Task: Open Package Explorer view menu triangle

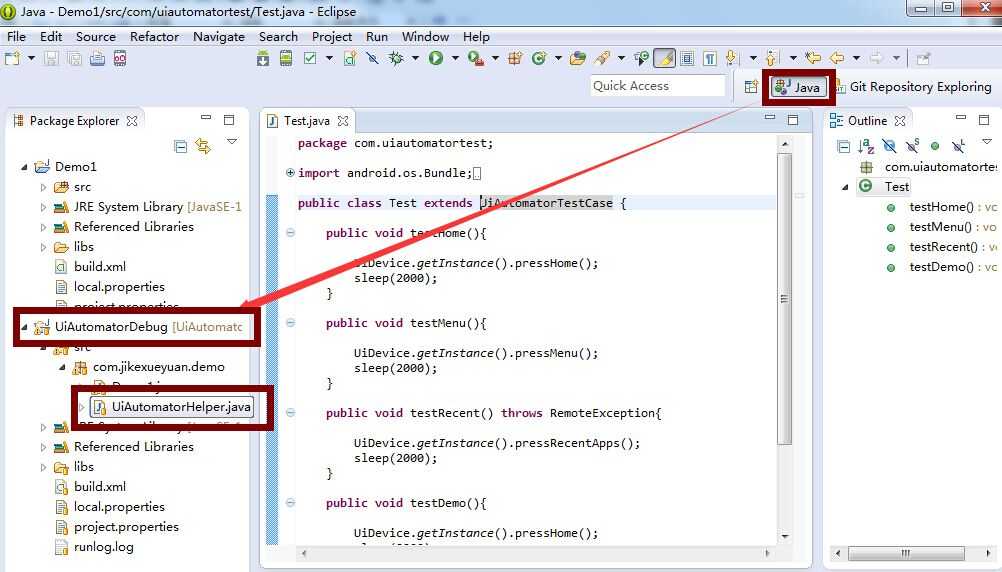Action: click(232, 142)
